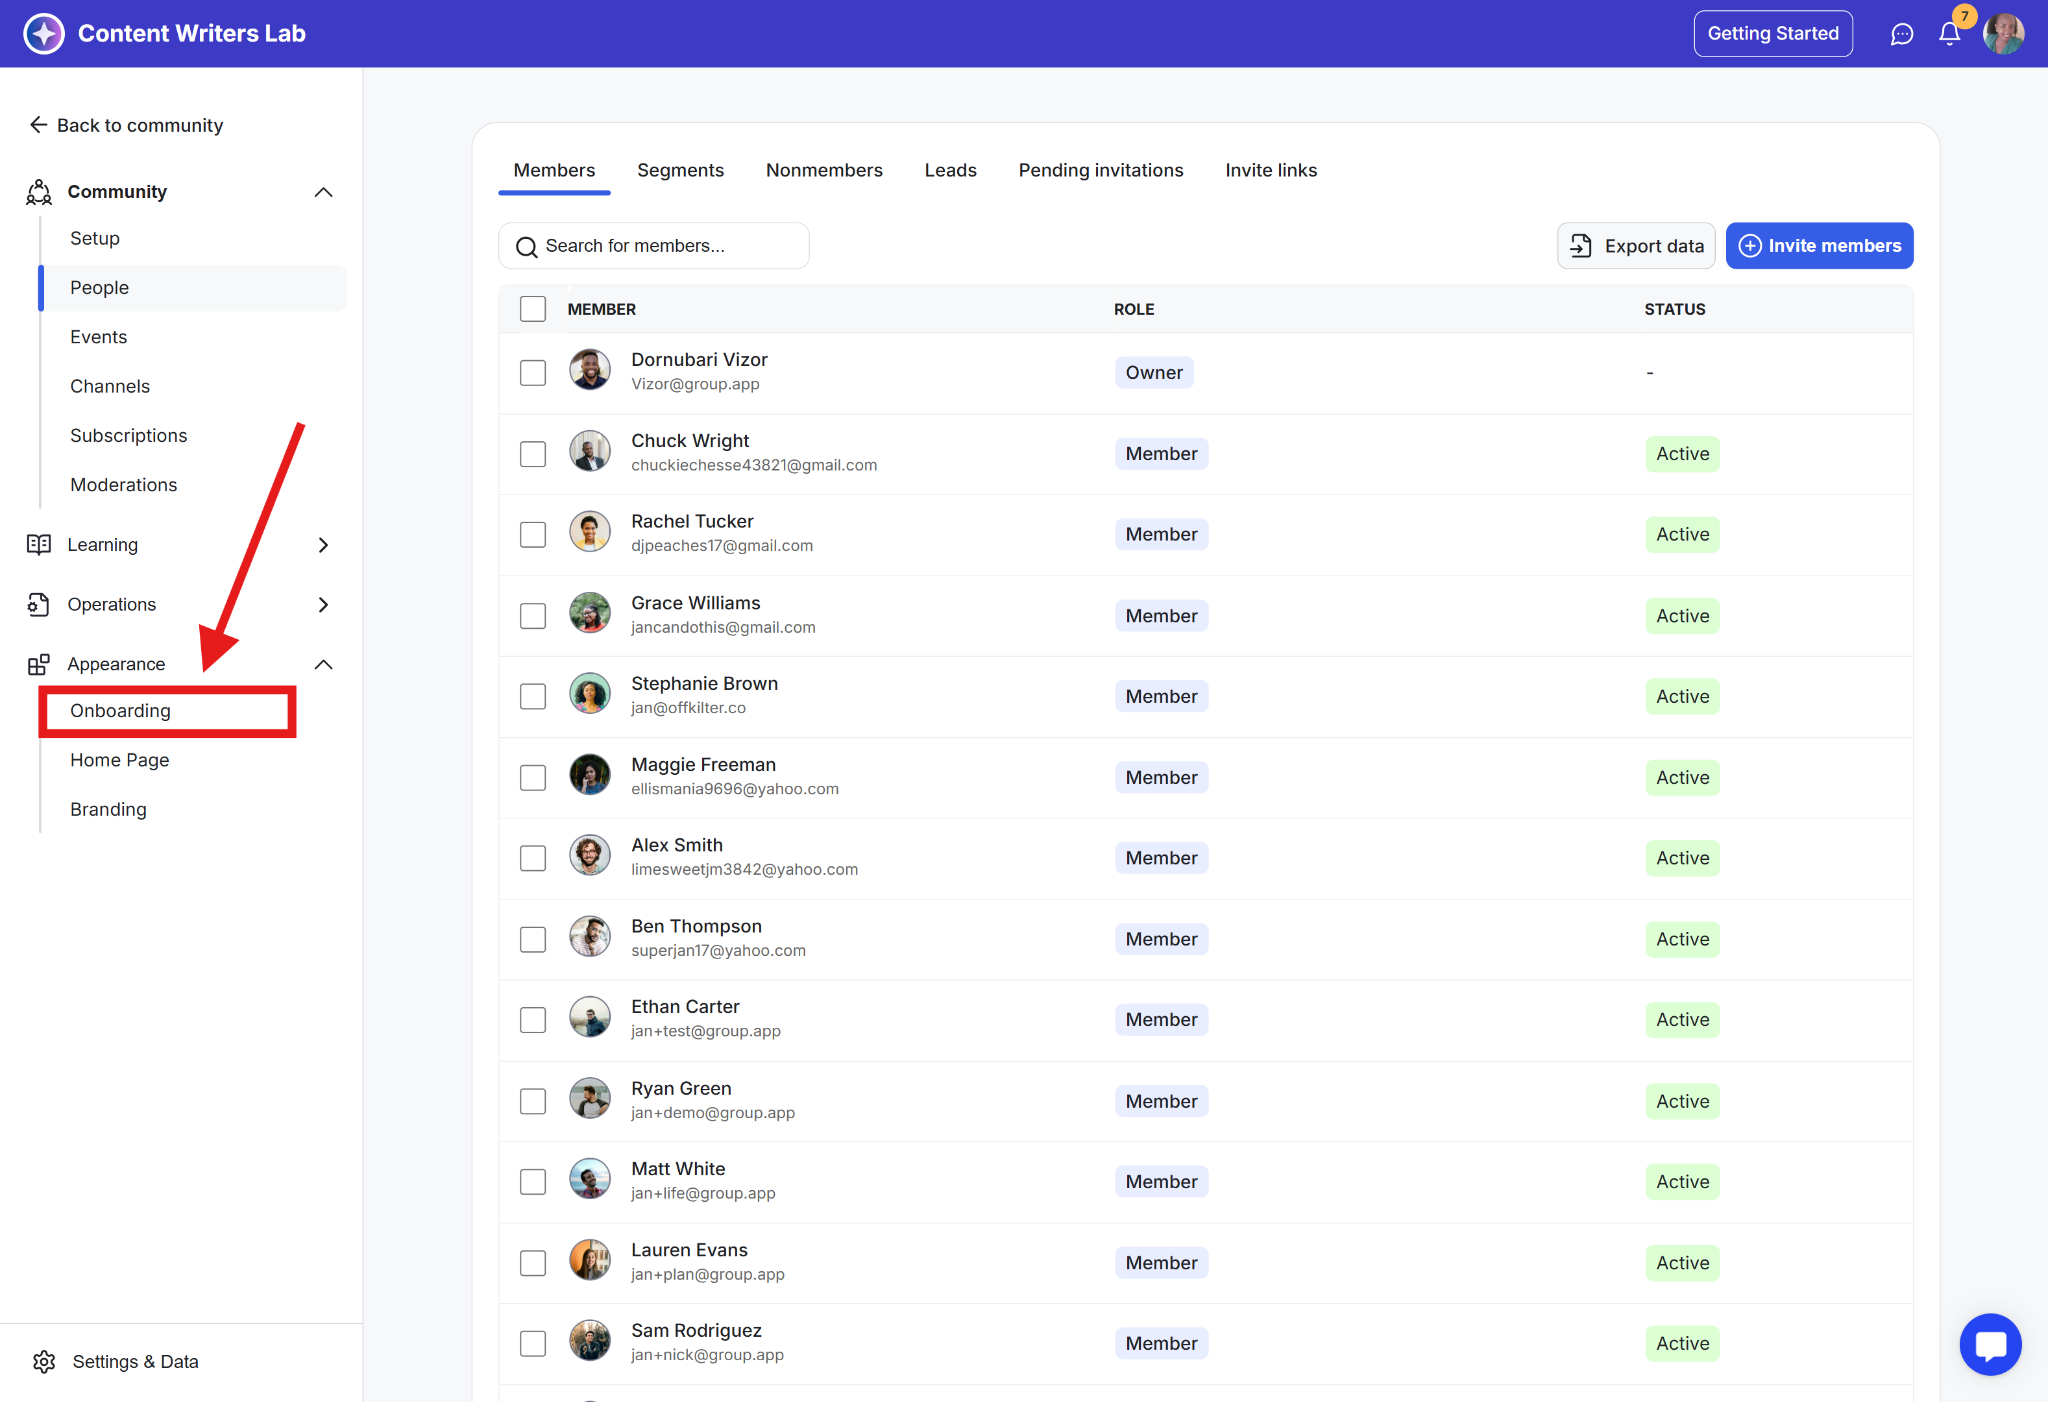Toggle the select-all members checkbox
The height and width of the screenshot is (1402, 2048).
pos(533,309)
